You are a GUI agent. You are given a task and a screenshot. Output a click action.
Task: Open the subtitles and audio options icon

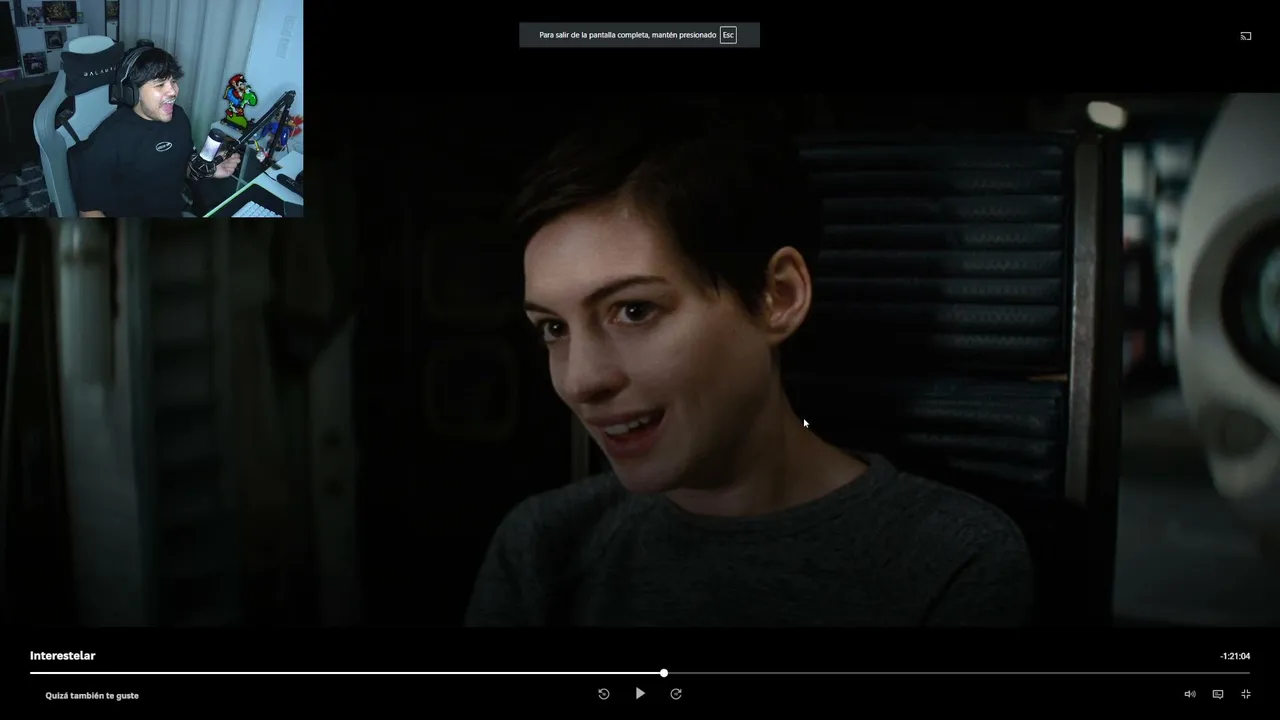[x=1218, y=694]
